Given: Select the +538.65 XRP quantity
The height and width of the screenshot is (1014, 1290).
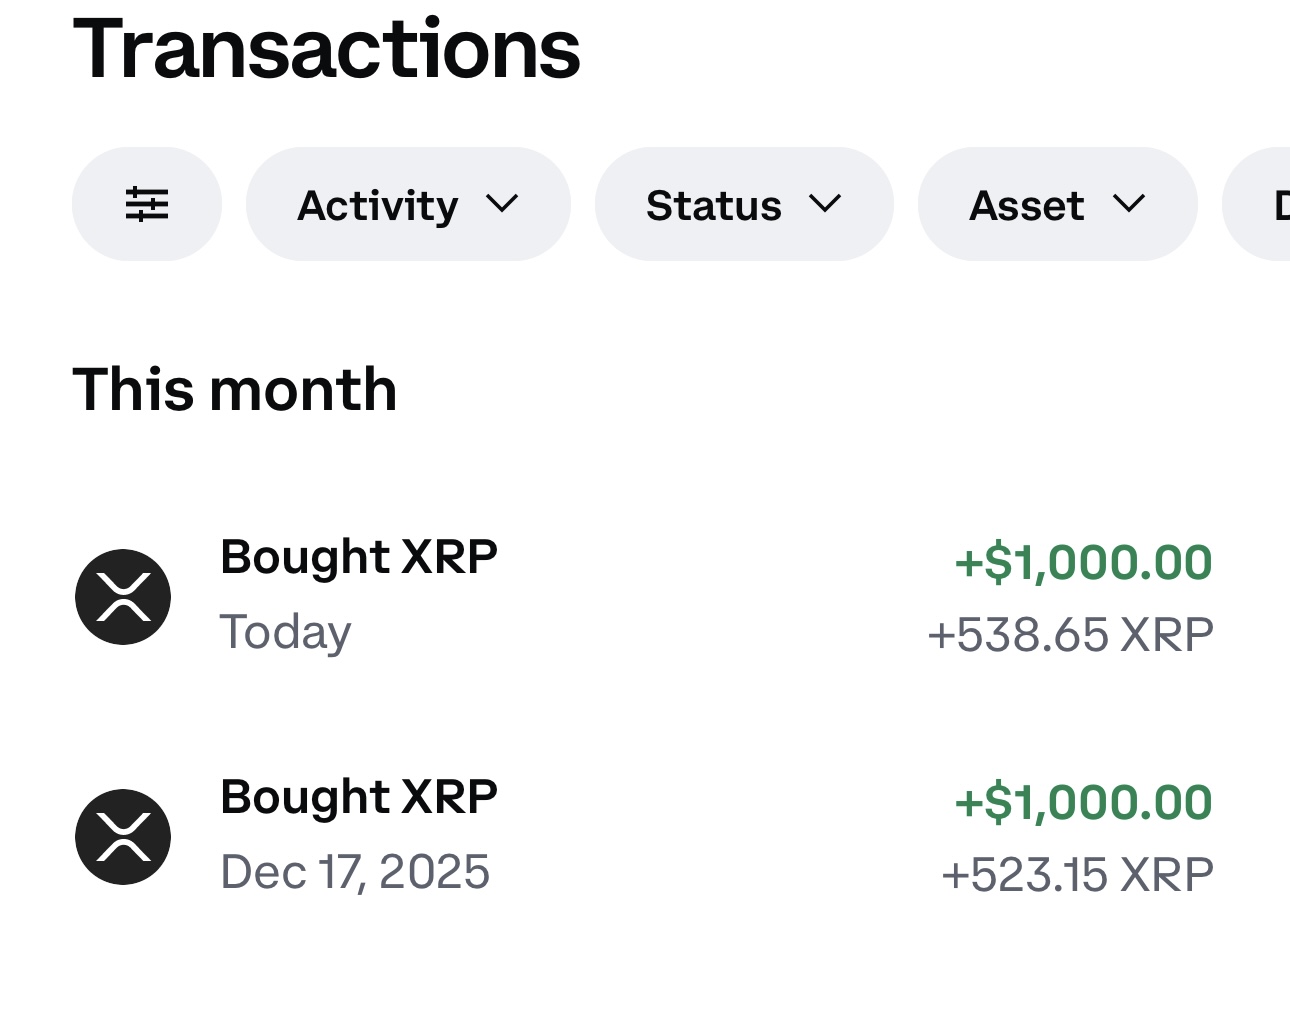Looking at the screenshot, I should (x=1070, y=635).
